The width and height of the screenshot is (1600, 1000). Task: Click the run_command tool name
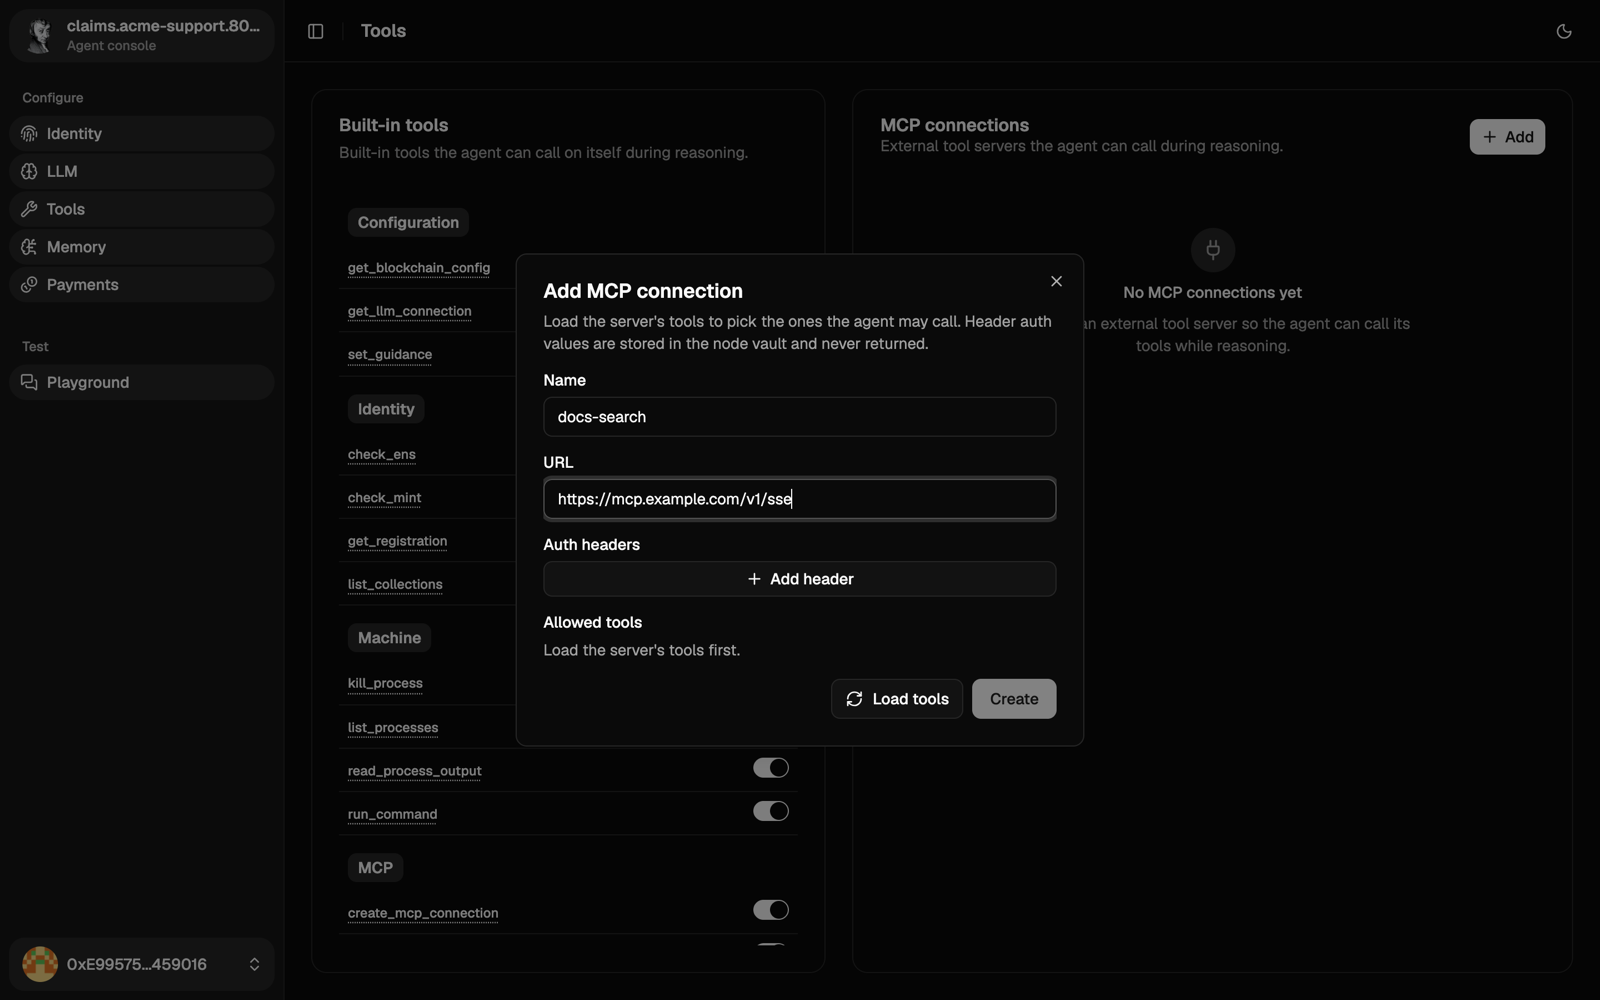[x=393, y=815]
